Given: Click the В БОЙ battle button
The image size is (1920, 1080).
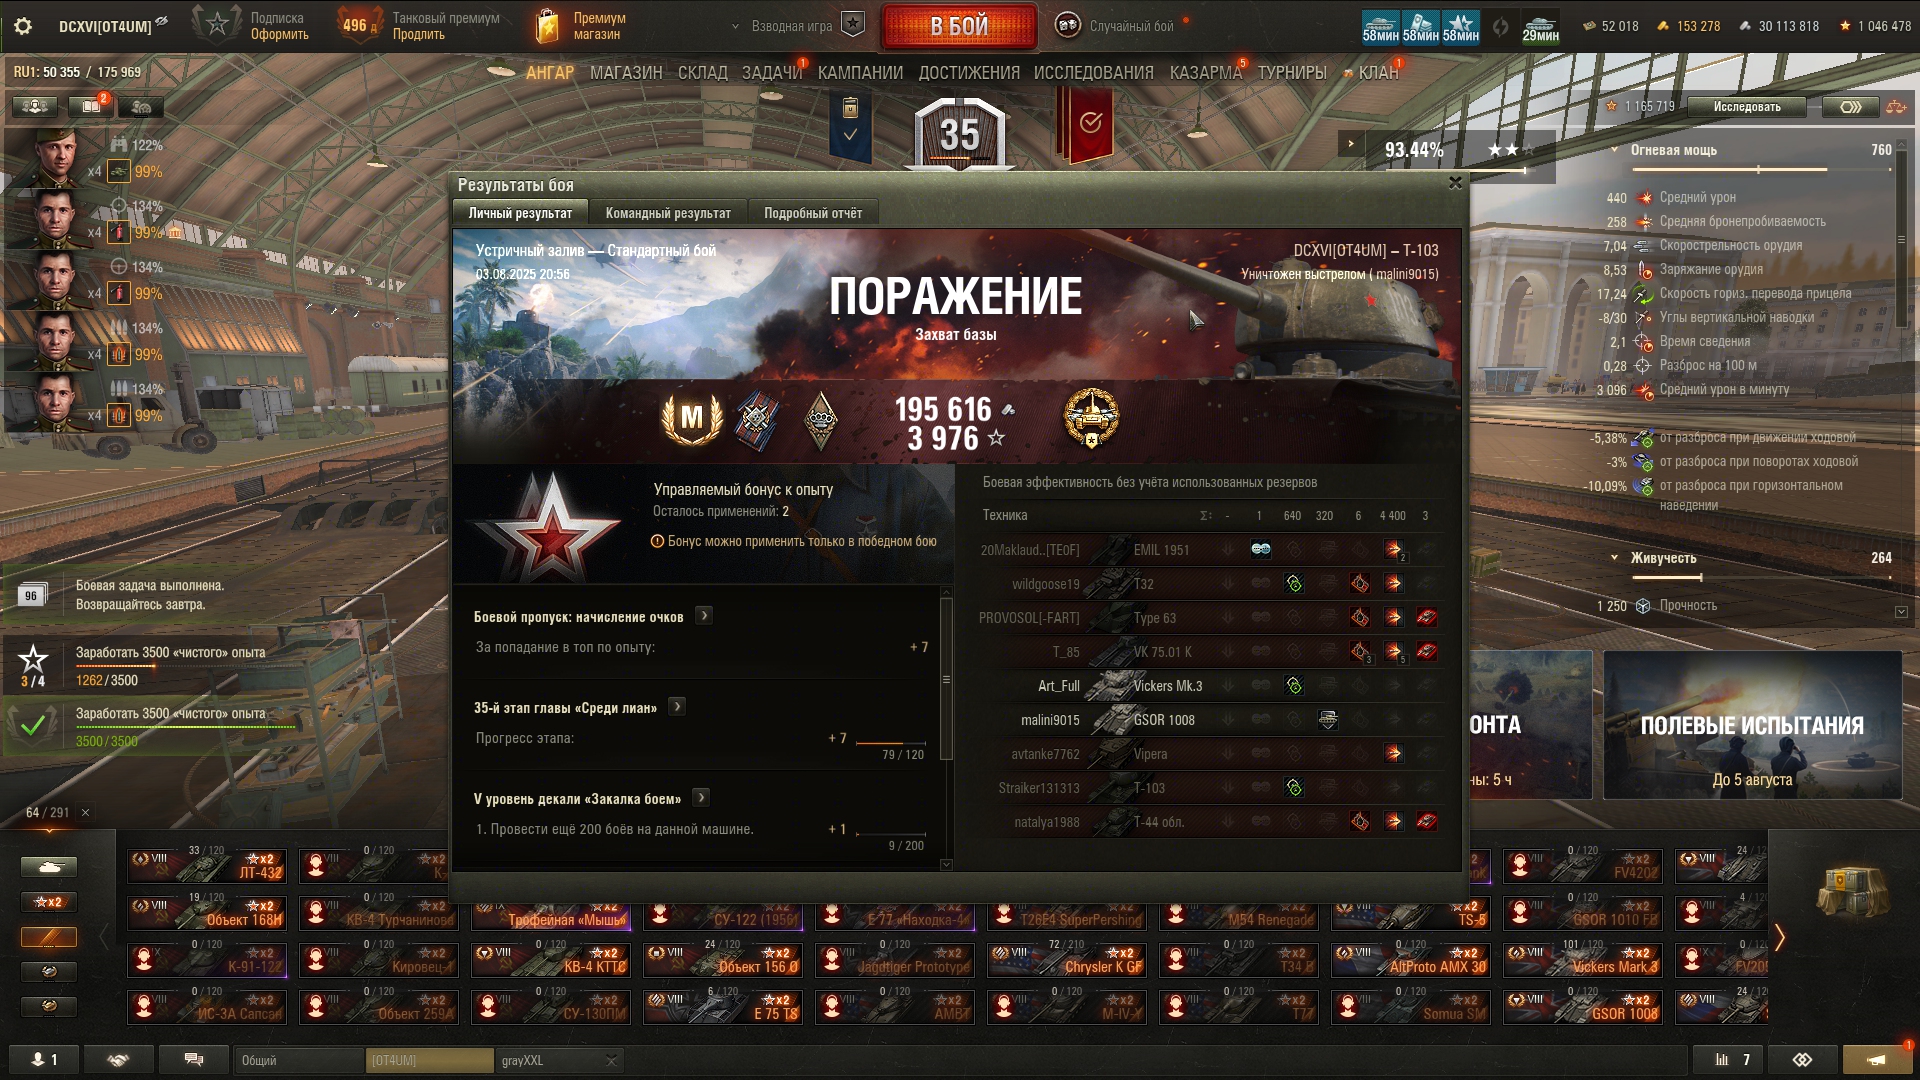Looking at the screenshot, I should 959,27.
